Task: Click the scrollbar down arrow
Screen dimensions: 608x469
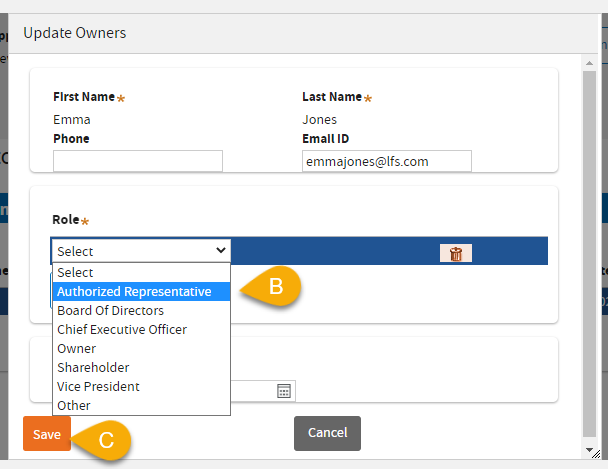Action: pyautogui.click(x=591, y=450)
